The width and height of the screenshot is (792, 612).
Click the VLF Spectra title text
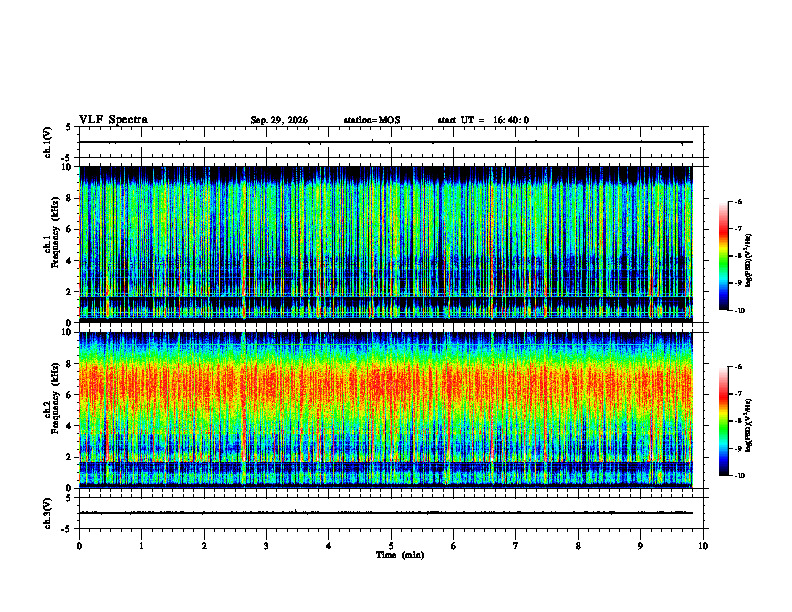113,120
